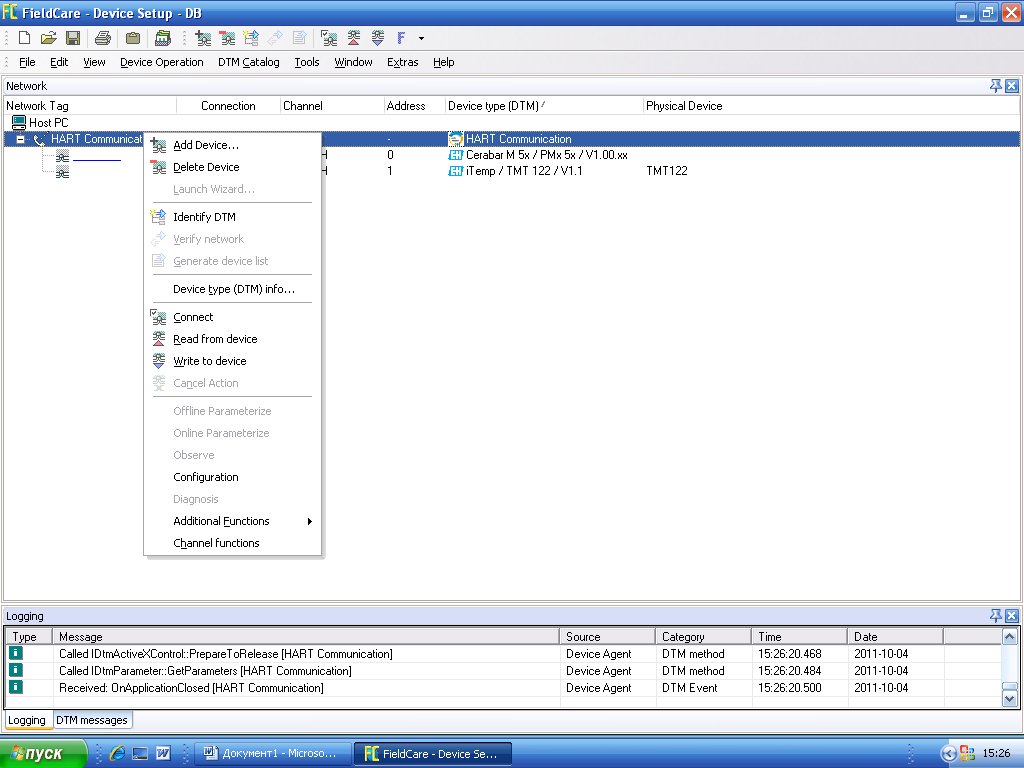Open the пуск Start button

pos(43,754)
